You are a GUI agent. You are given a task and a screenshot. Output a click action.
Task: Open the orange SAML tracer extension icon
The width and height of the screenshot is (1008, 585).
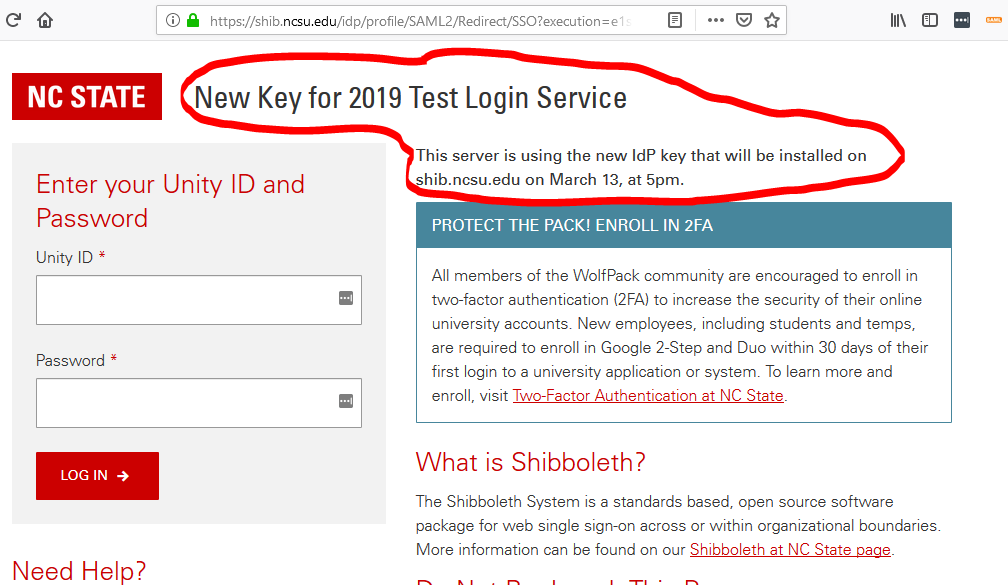[994, 21]
